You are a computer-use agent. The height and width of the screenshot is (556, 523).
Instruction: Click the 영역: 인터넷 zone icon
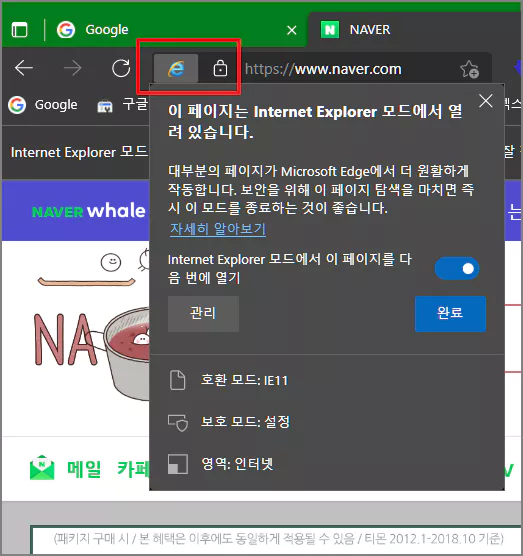(x=178, y=464)
